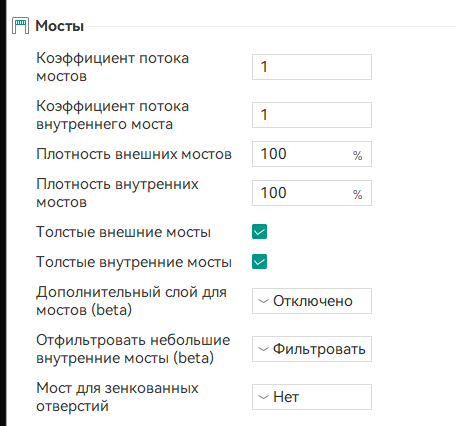This screenshot has width=456, height=426.
Task: Click the Мосты bridge section icon
Action: coord(20,26)
